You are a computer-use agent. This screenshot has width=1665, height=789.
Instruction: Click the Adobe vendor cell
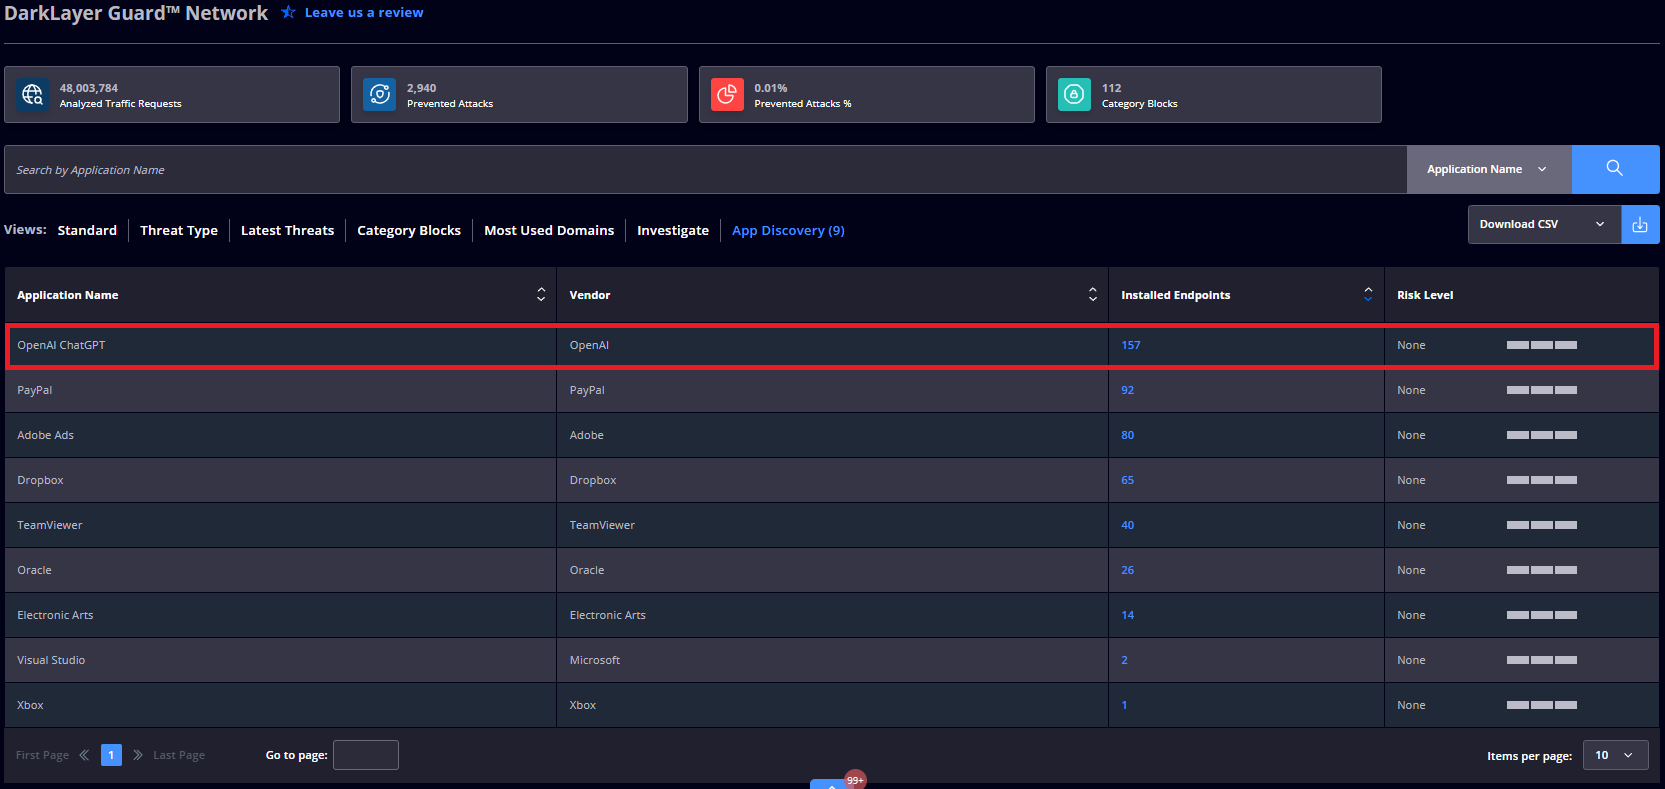click(832, 435)
